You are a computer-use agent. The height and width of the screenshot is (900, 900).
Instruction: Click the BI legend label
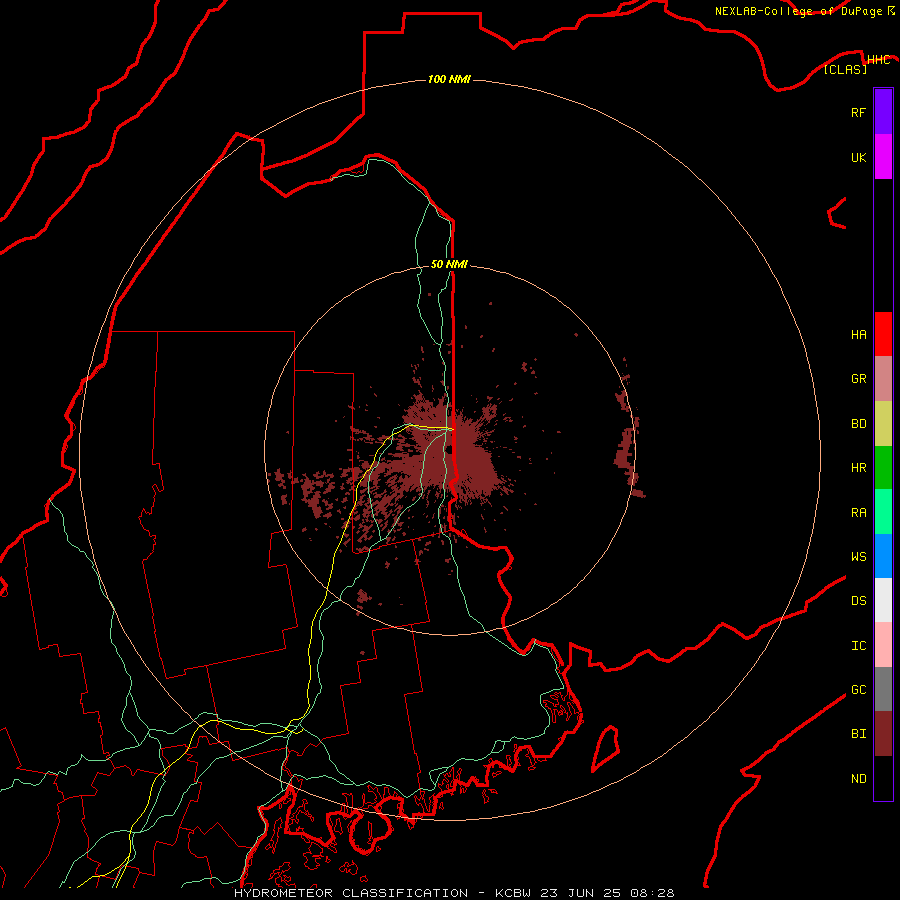[x=858, y=734]
